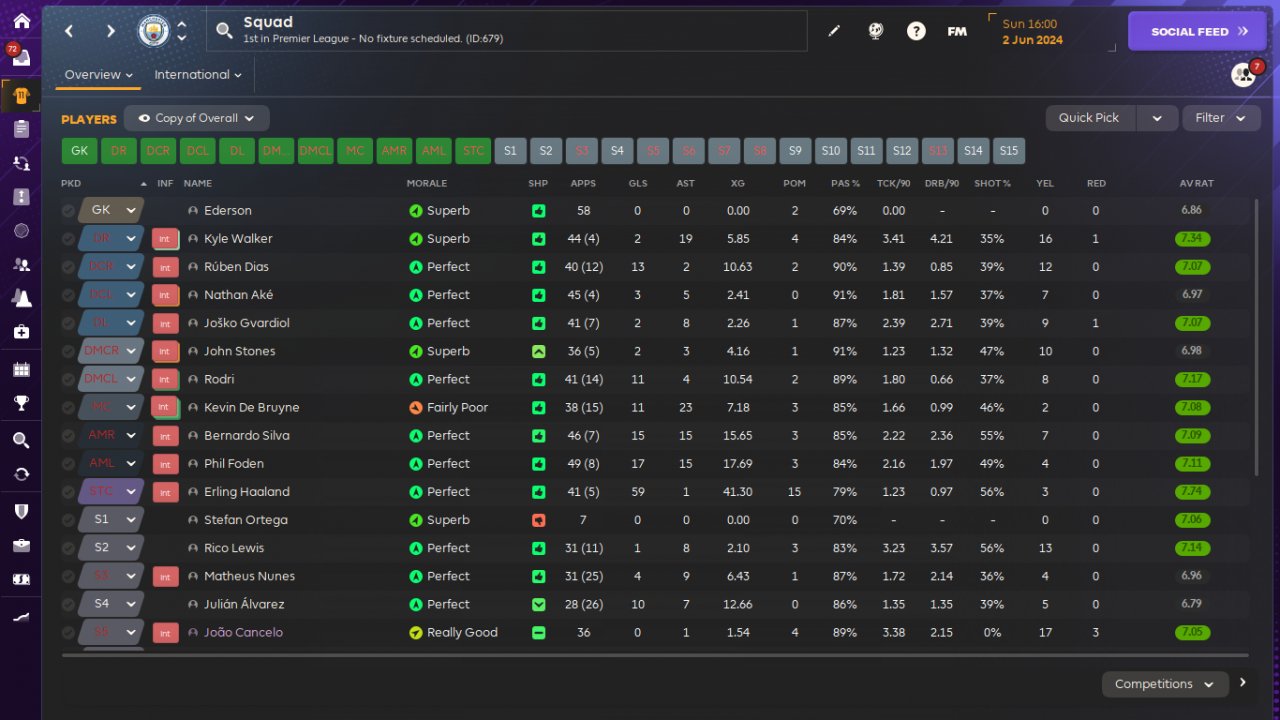The height and width of the screenshot is (720, 1280).
Task: Toggle pick checkbox for Rodri
Action: 68,379
